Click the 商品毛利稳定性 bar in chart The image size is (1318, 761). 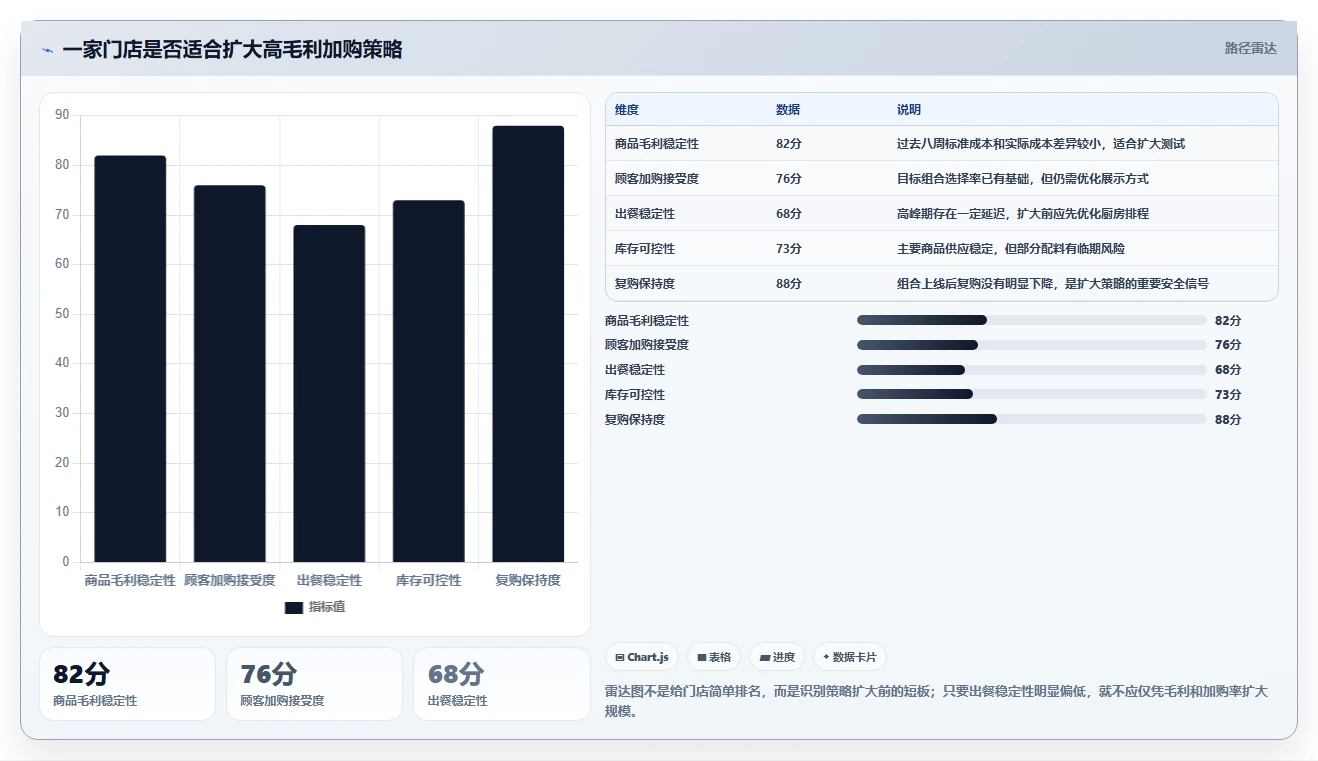[x=130, y=359]
